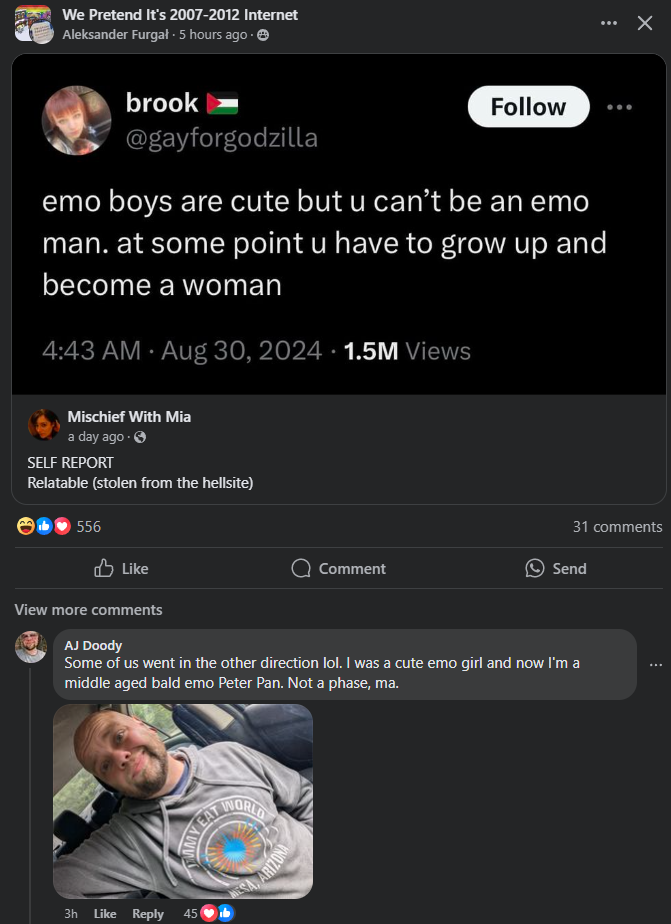Send the post via WhatsApp

[x=556, y=568]
